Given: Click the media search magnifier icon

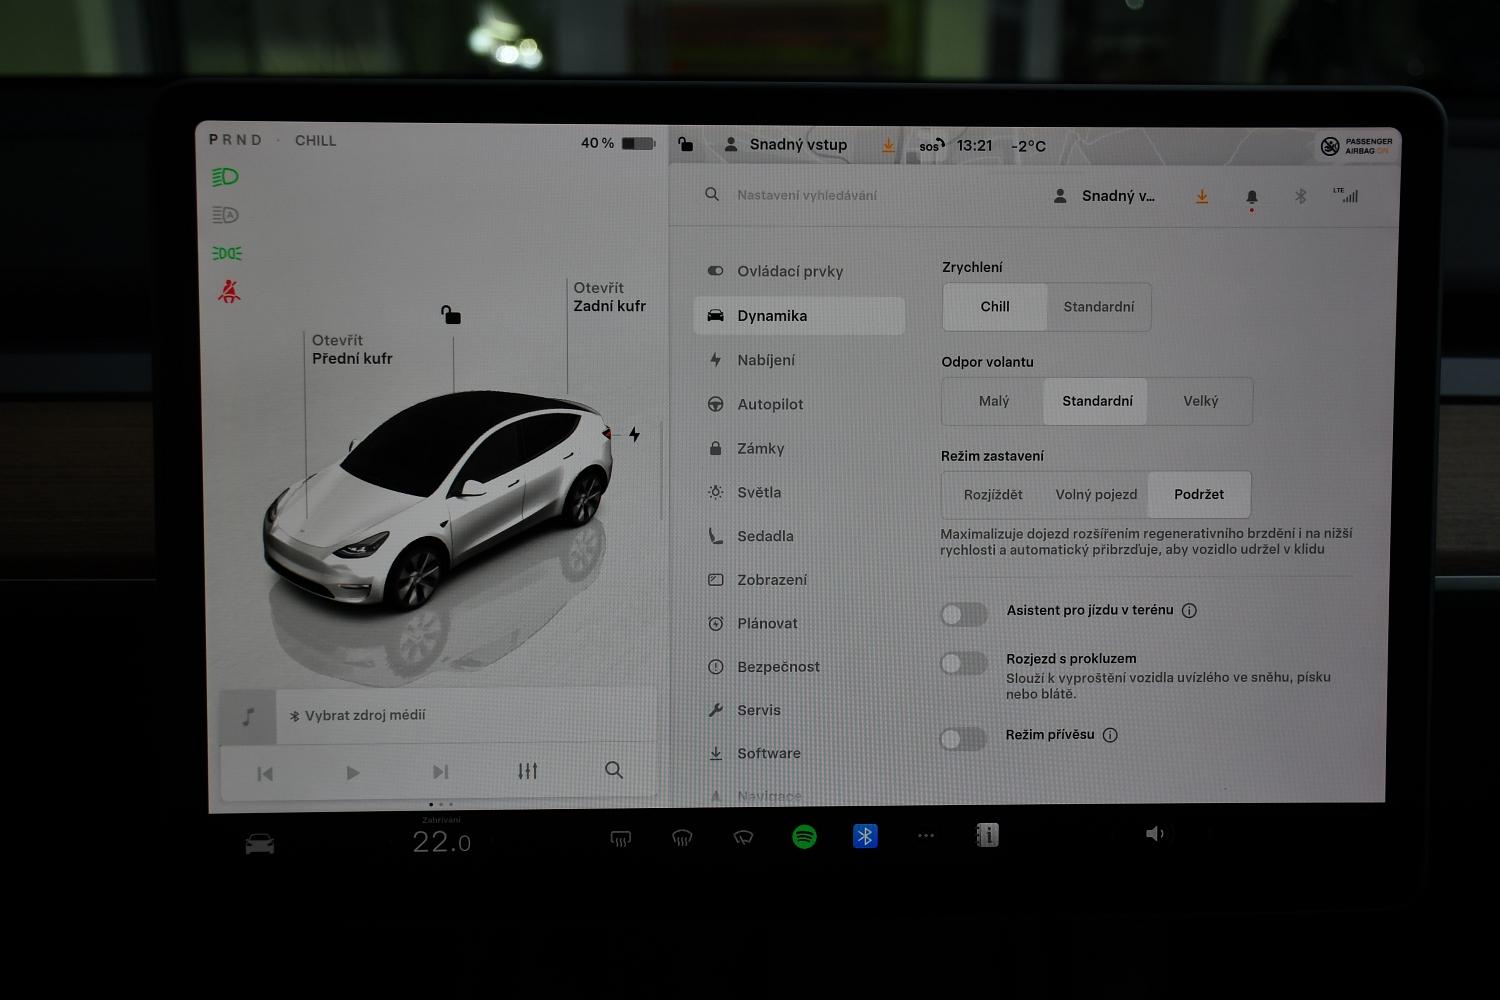Looking at the screenshot, I should pyautogui.click(x=614, y=770).
